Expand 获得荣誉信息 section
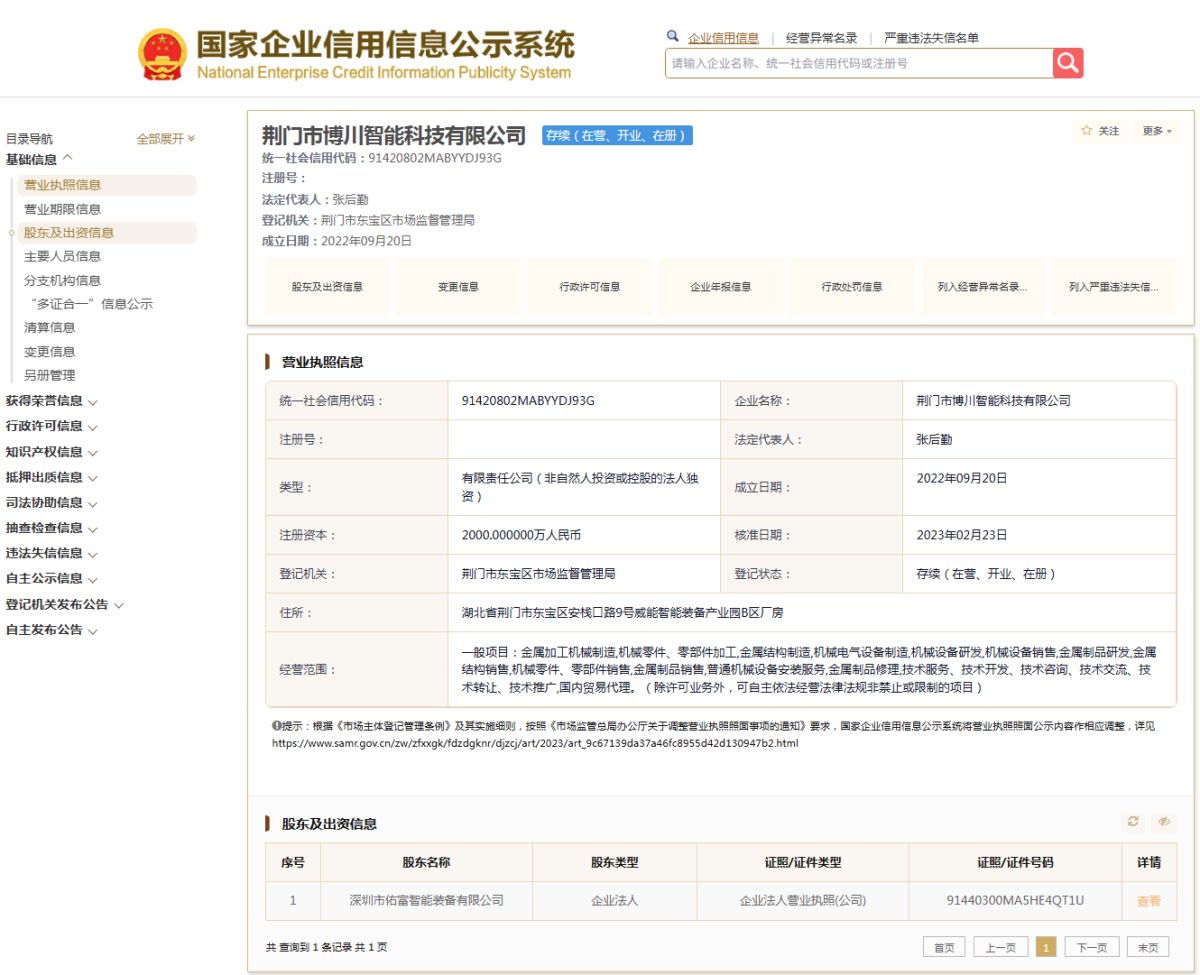The image size is (1200, 975). coord(52,401)
